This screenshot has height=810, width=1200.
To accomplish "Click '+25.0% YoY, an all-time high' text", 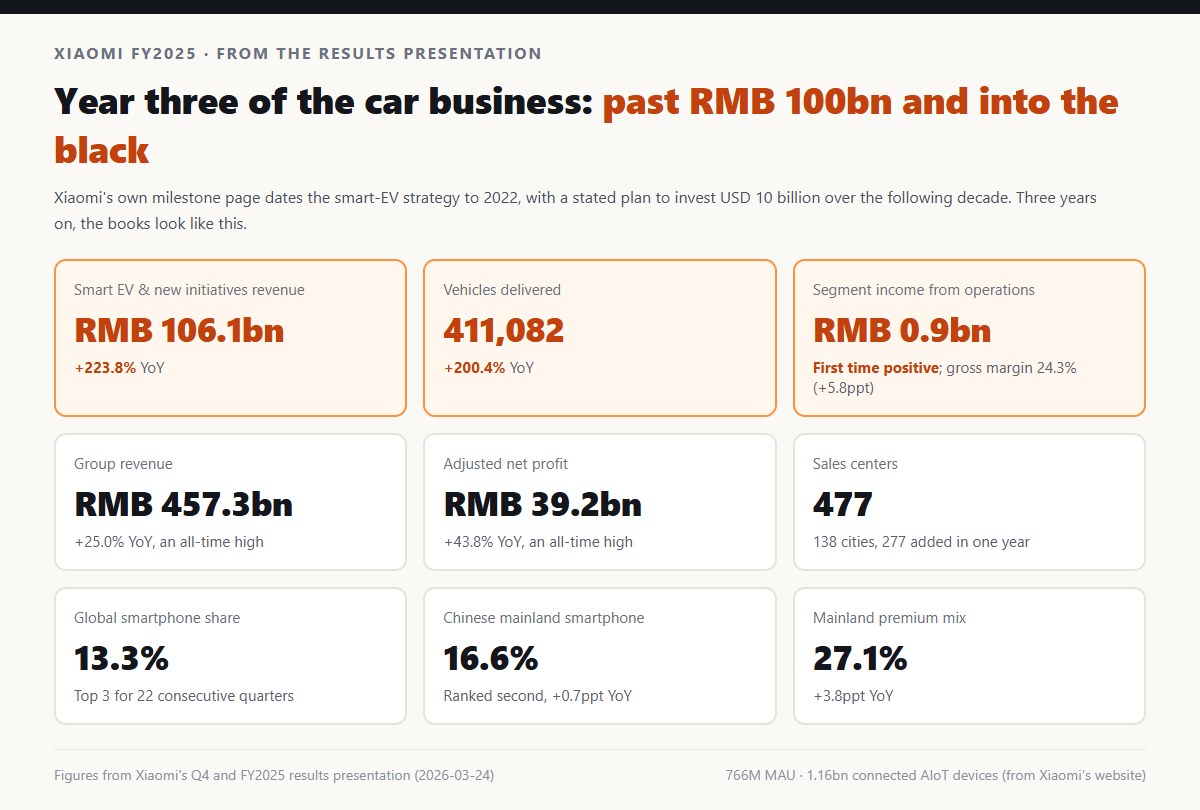I will click(169, 542).
